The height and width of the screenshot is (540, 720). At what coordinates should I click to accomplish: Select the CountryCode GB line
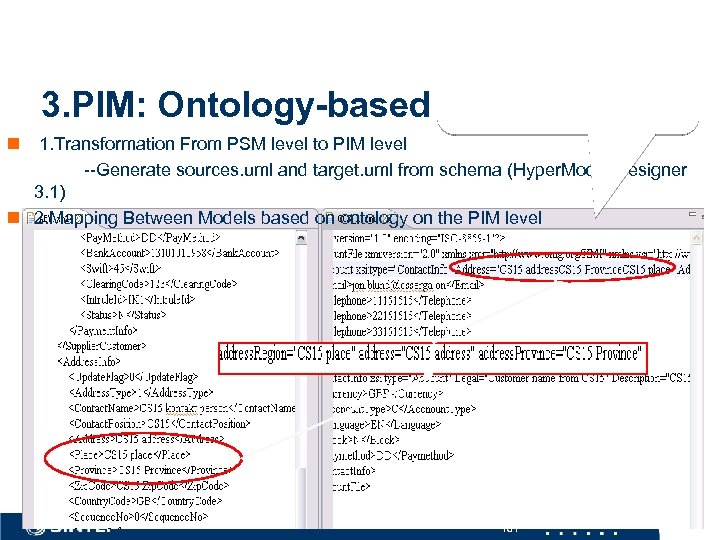pos(145,501)
